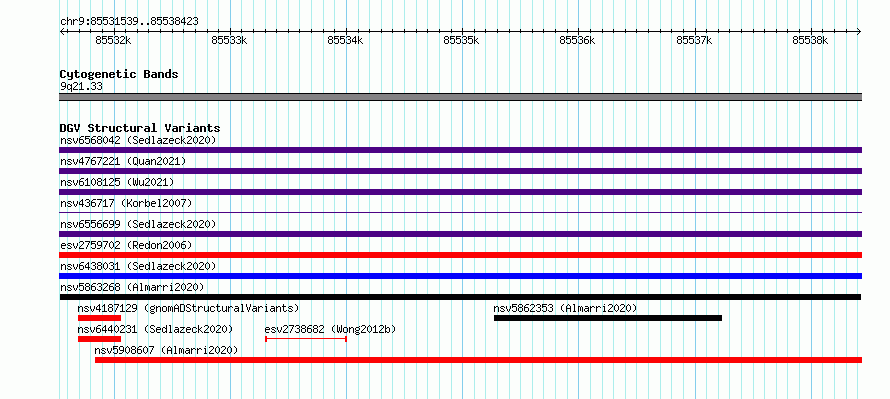
Task: Select the short red bar under nsv4187129
Action: pyautogui.click(x=99, y=318)
